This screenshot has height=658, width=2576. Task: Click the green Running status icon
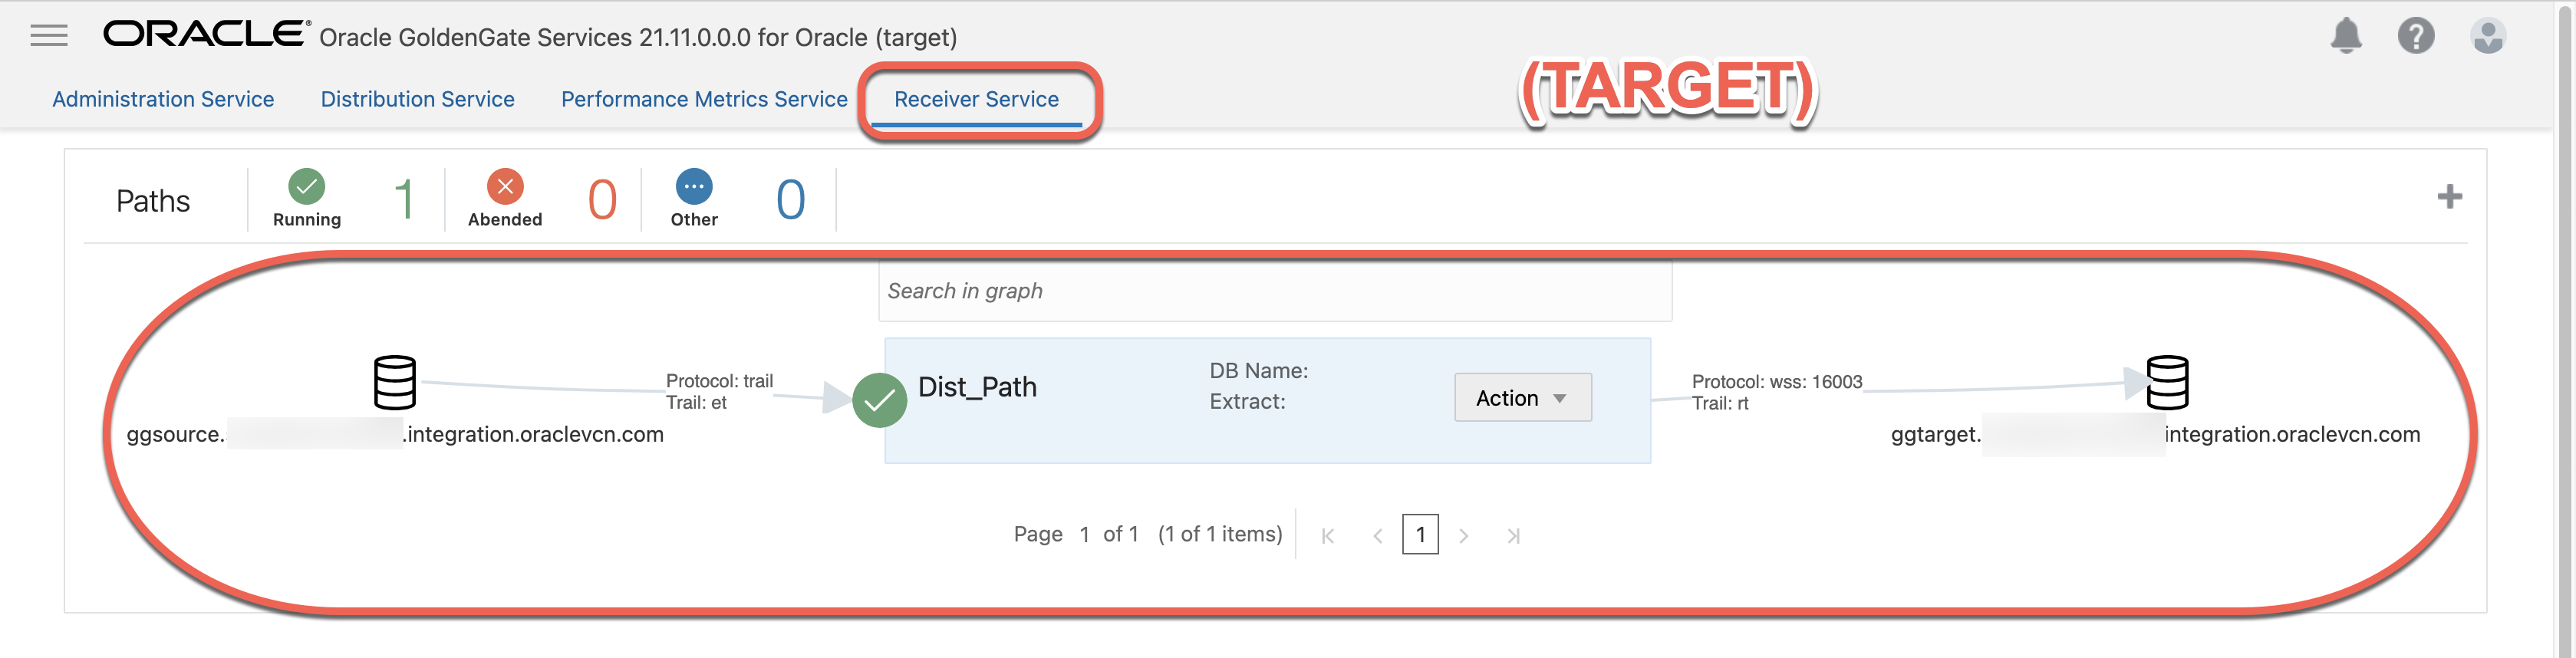point(306,186)
